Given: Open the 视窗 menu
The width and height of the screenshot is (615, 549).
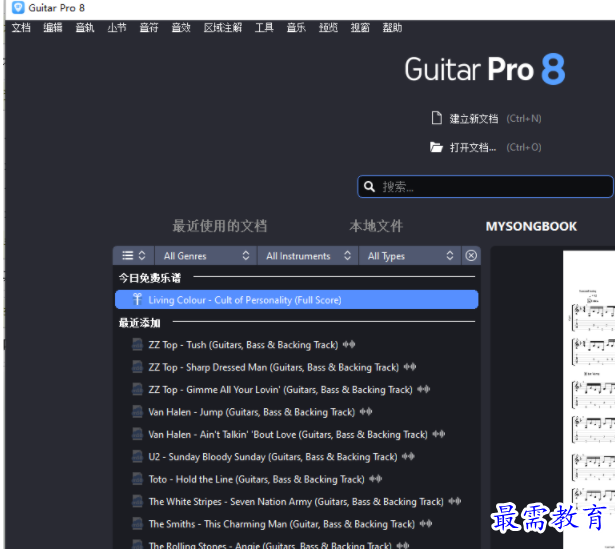Looking at the screenshot, I should [x=360, y=28].
